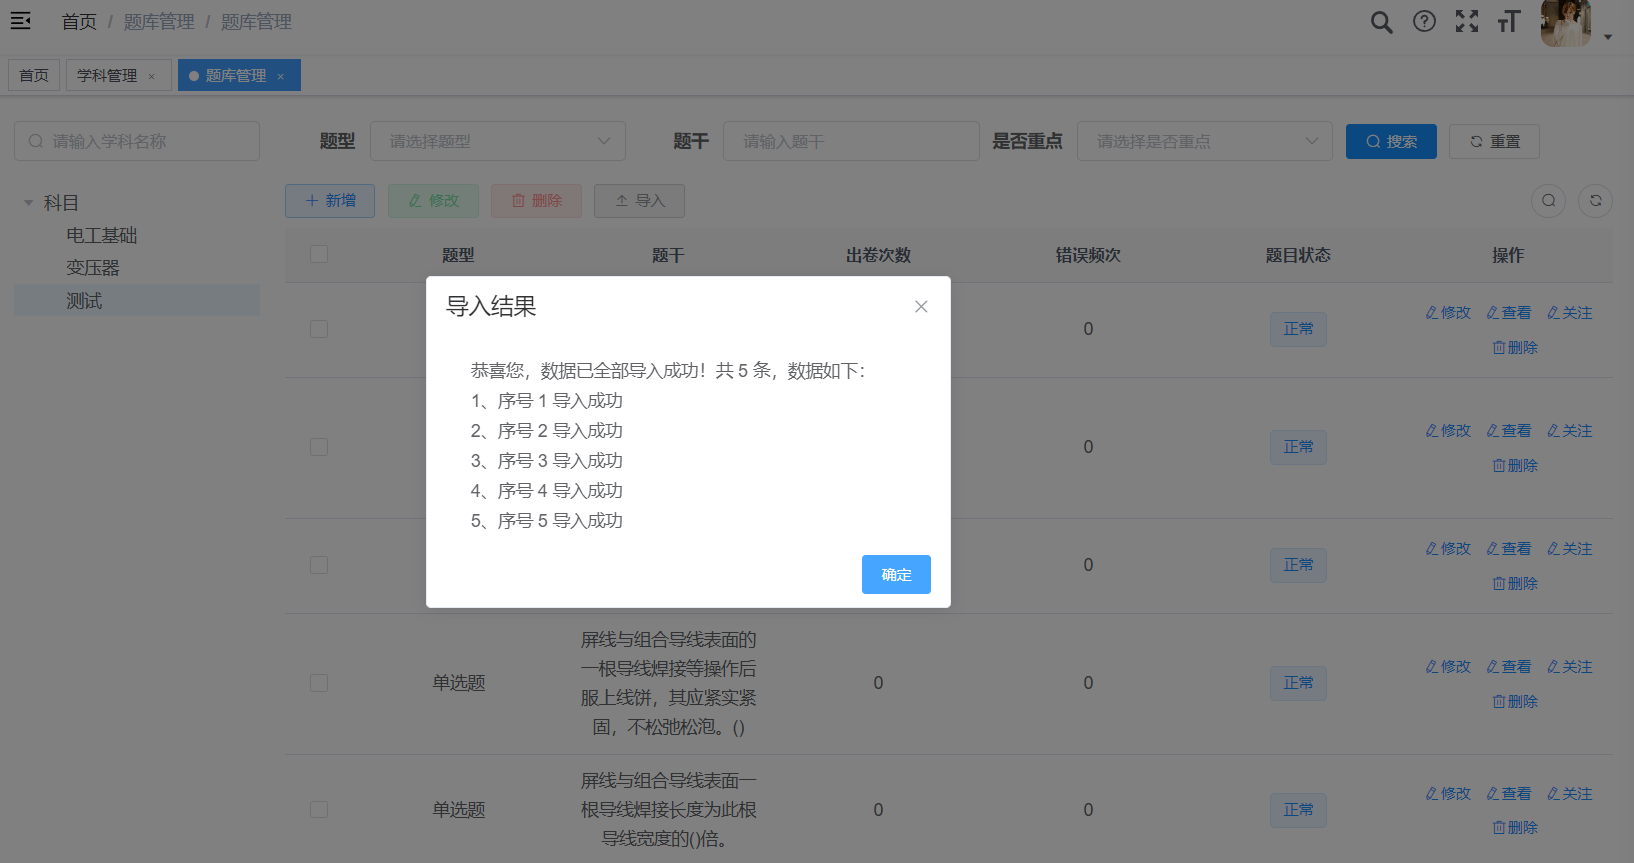
Task: Open the 题型 dropdown
Action: coord(498,142)
